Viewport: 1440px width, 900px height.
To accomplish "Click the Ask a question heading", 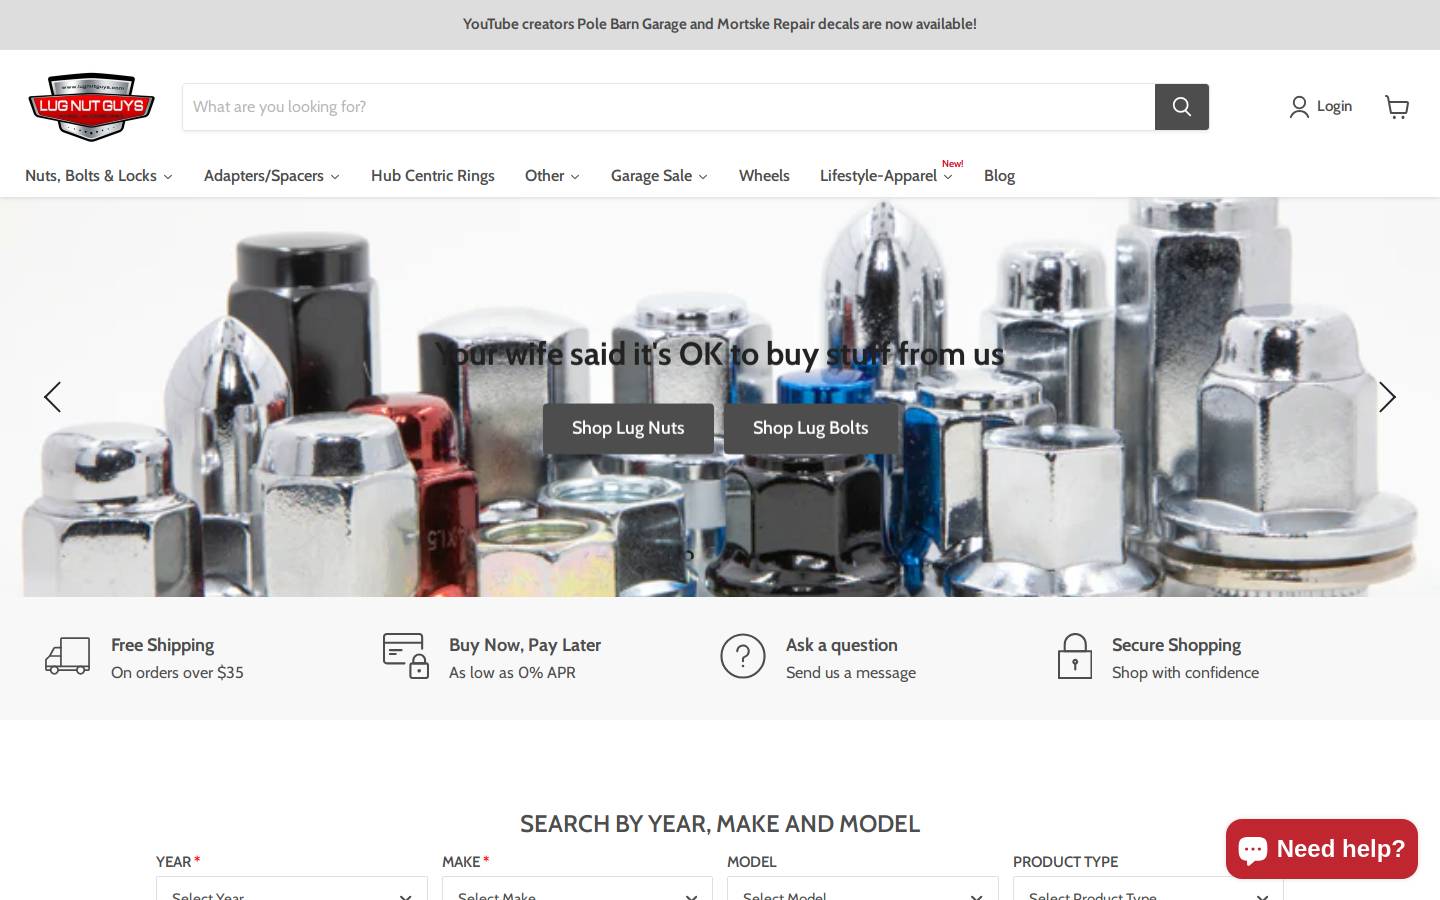I will pyautogui.click(x=842, y=645).
